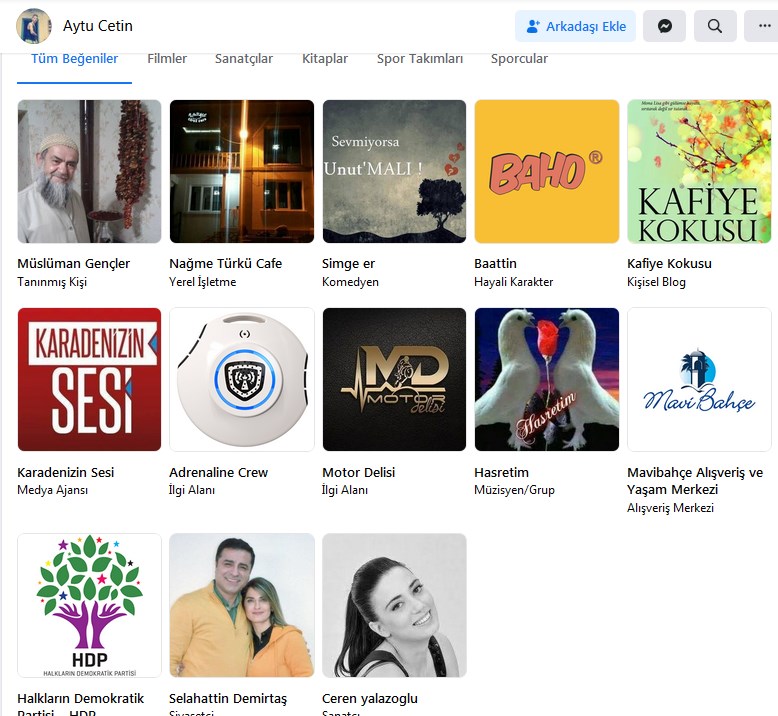The image size is (778, 716).
Task: Click Aytu Cetin profile name
Action: point(98,26)
